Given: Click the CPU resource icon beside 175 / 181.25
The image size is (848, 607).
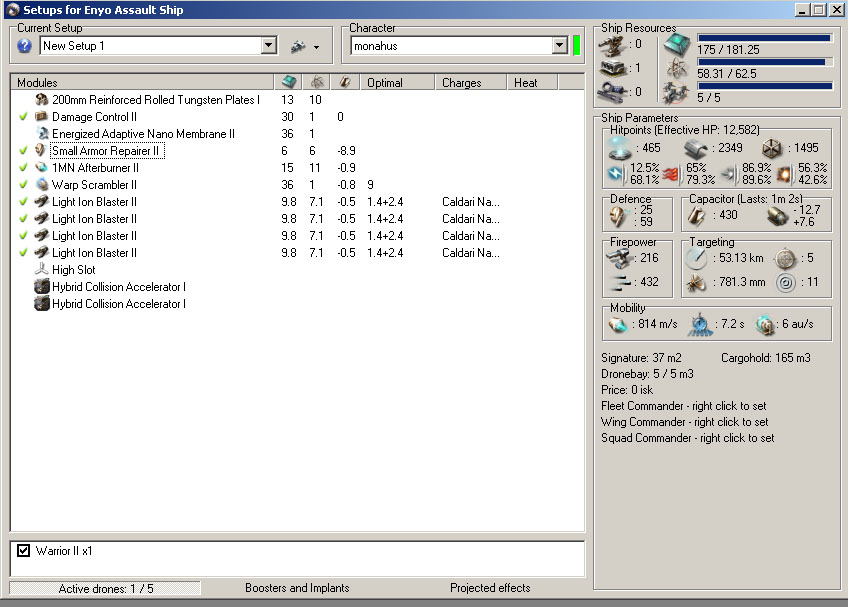Looking at the screenshot, I should (677, 45).
